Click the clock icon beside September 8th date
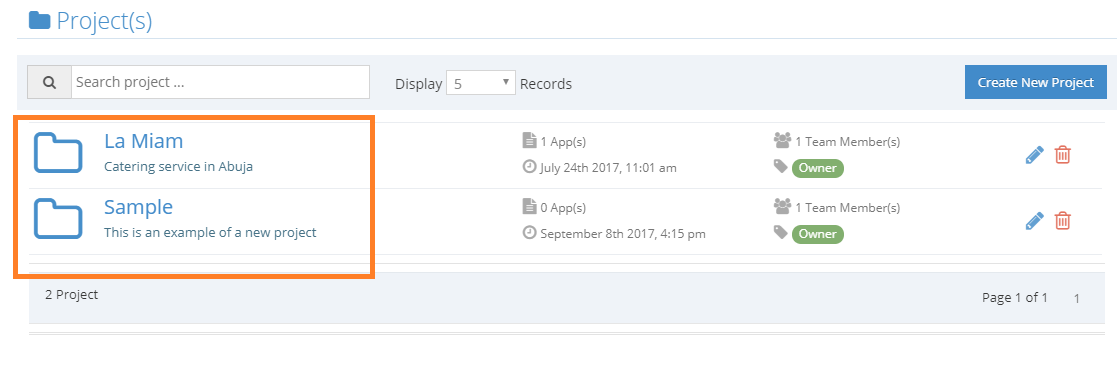Image resolution: width=1118 pixels, height=371 pixels. click(x=529, y=233)
